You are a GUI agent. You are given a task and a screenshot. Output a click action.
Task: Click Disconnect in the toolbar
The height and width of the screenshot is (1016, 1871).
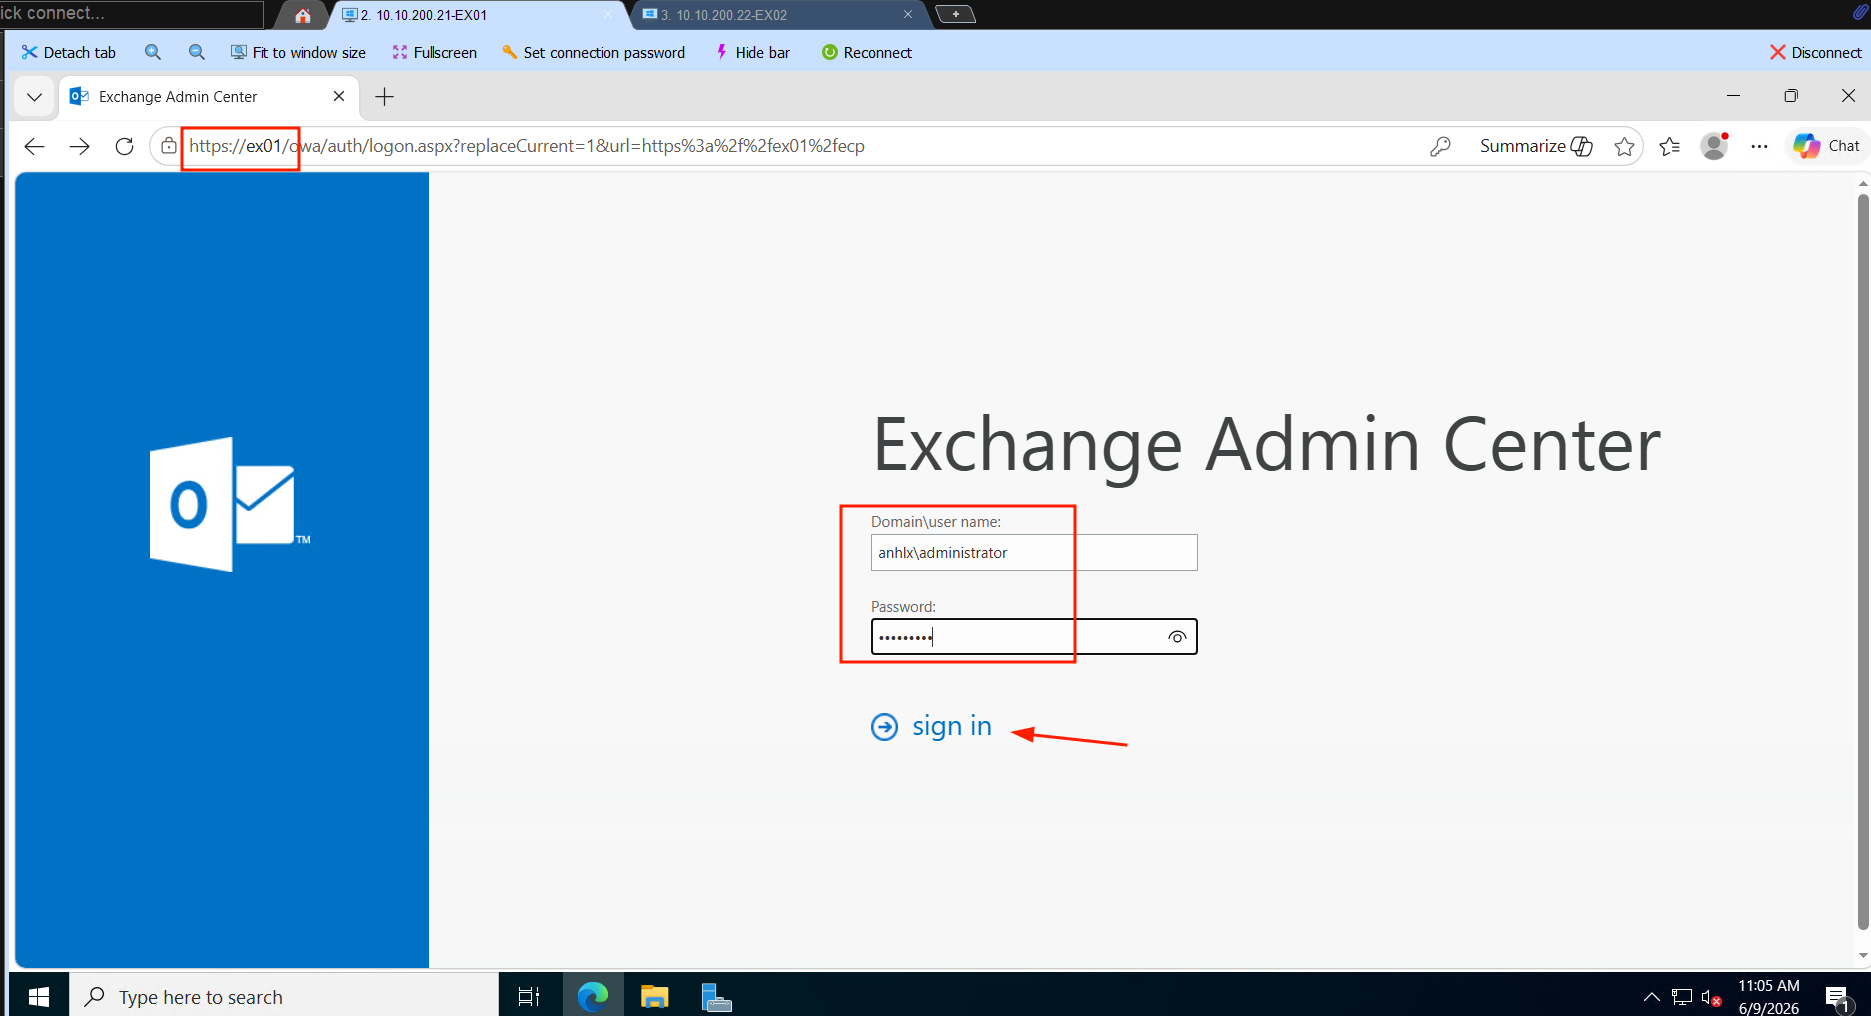(1815, 52)
